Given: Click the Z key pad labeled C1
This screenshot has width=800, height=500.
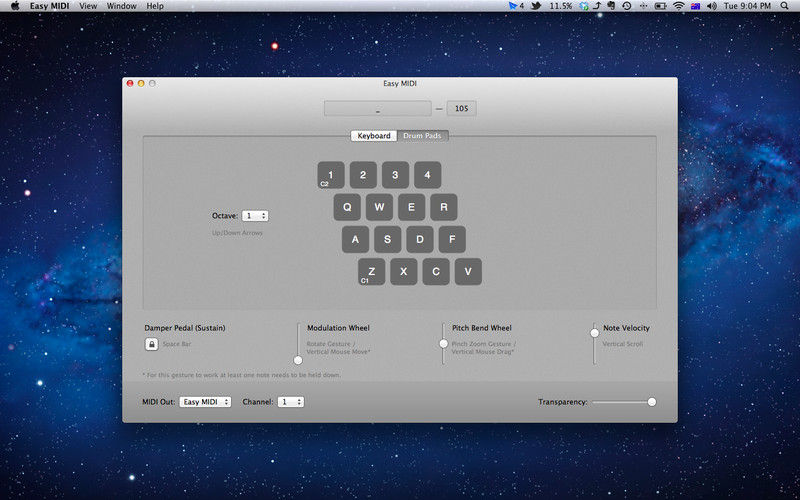Looking at the screenshot, I should pos(371,271).
